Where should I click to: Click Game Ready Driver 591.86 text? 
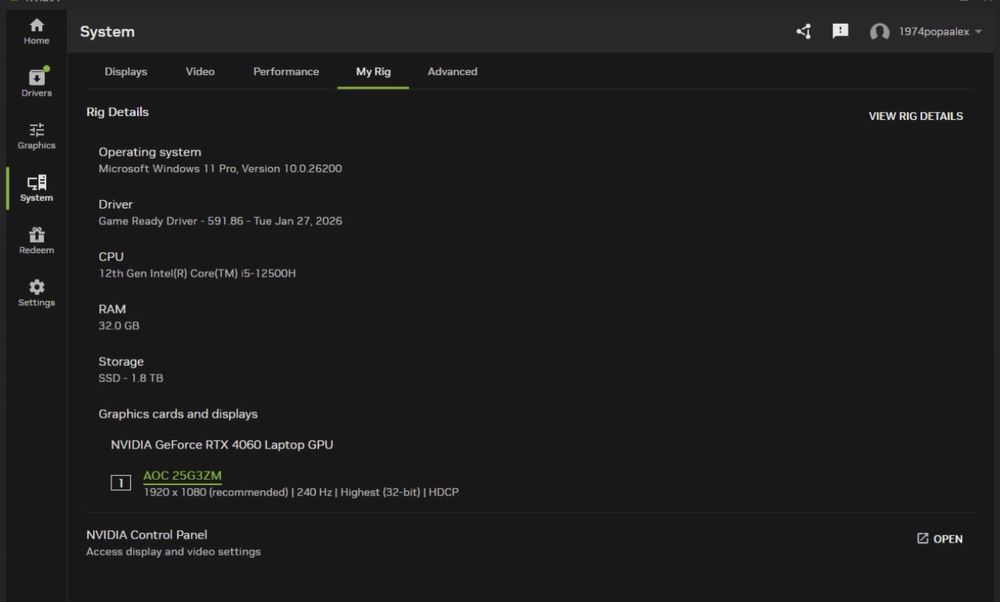pos(220,221)
